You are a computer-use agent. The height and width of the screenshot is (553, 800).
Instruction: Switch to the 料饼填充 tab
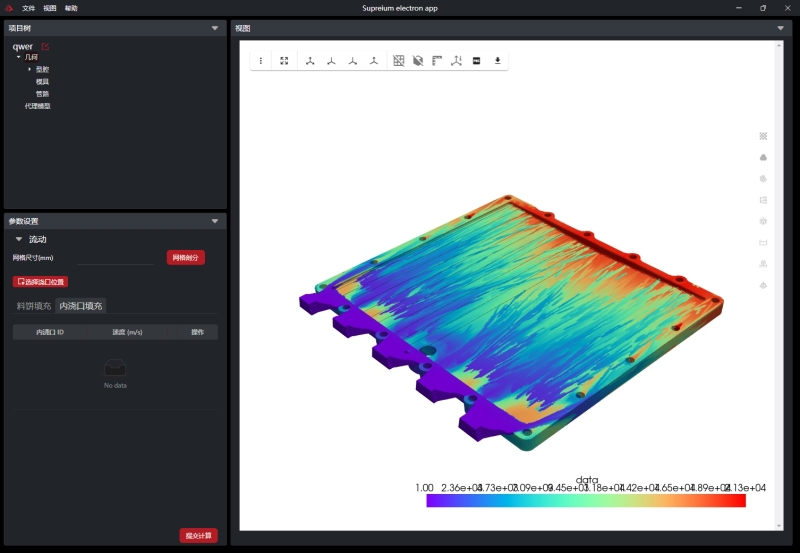click(34, 306)
